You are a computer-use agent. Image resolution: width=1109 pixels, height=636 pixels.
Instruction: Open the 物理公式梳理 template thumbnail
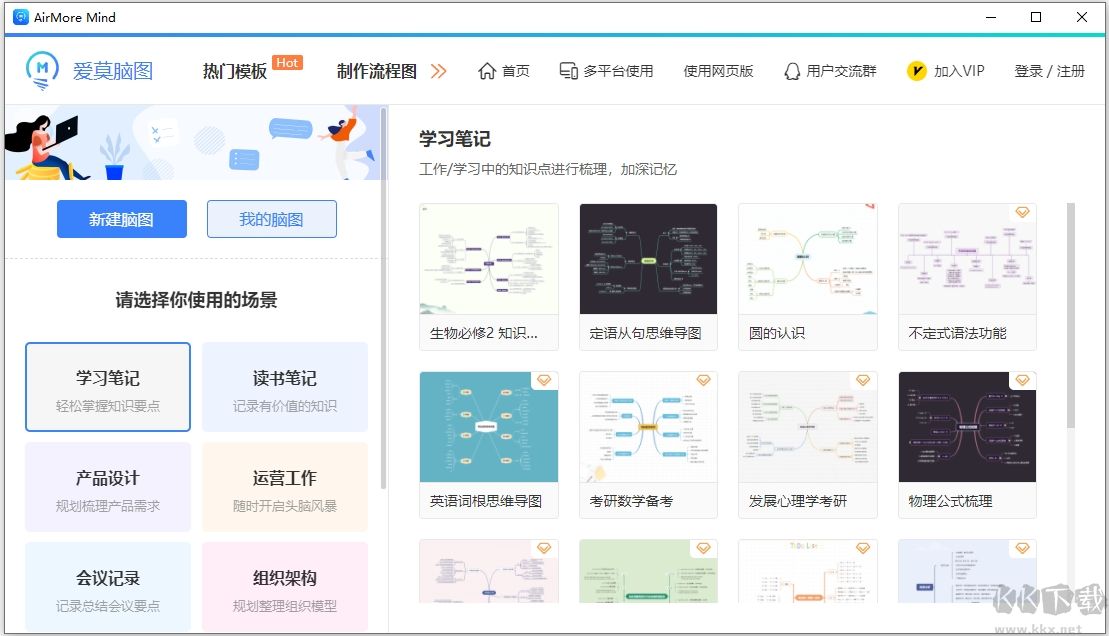pyautogui.click(x=968, y=427)
